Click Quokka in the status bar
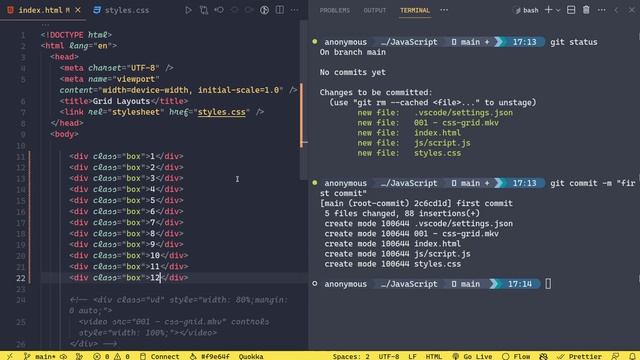640x360 pixels. click(251, 356)
